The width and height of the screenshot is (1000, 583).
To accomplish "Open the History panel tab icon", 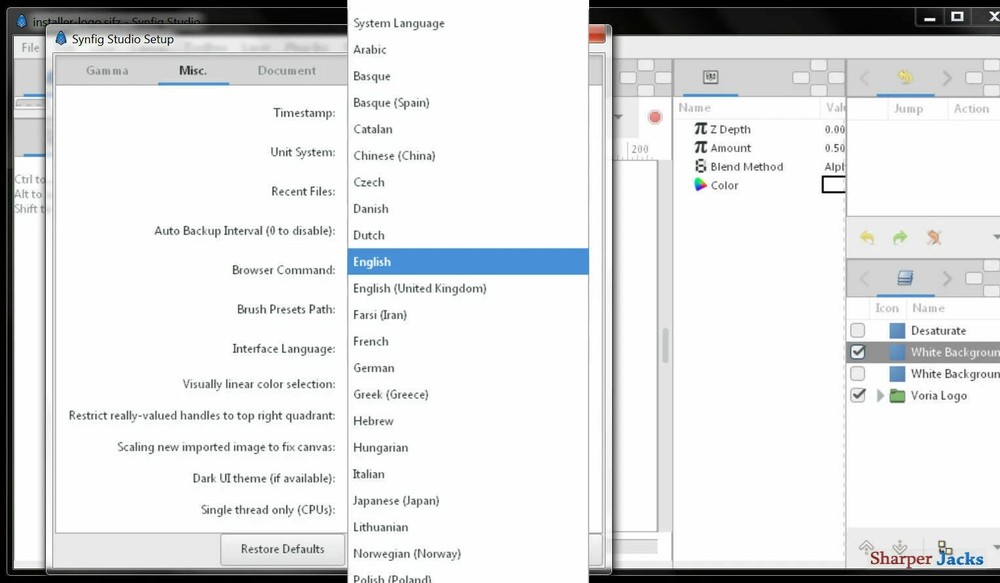I will point(905,78).
